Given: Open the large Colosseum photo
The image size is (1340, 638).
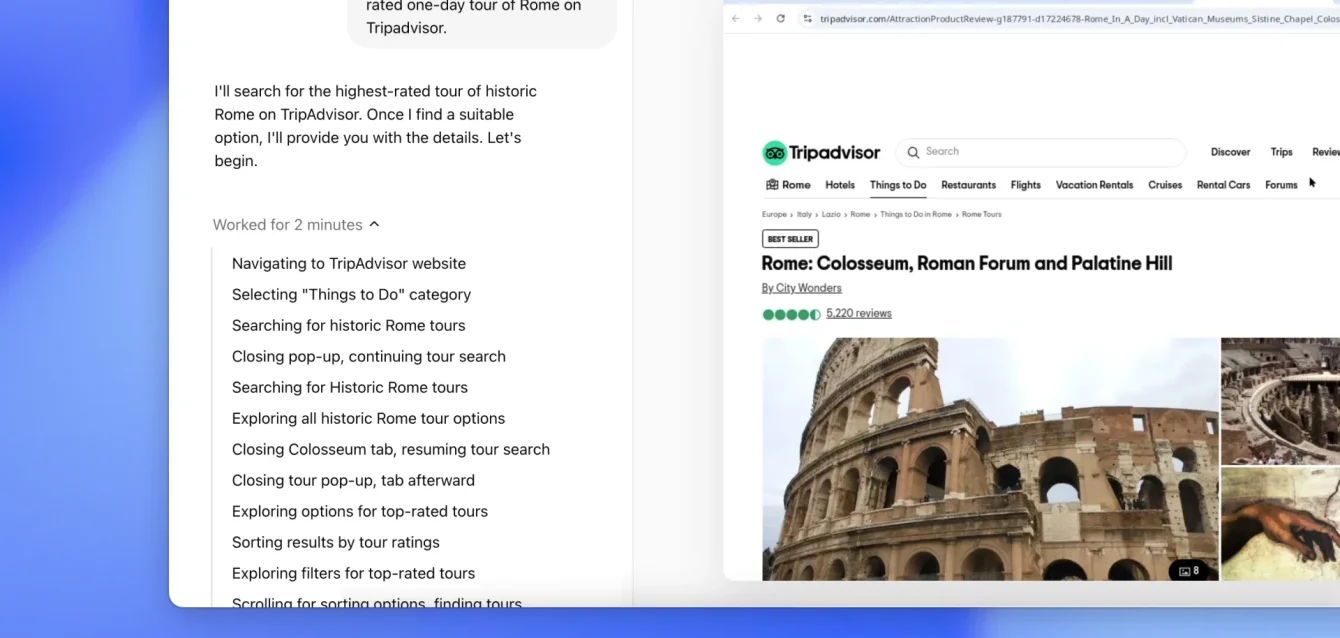Looking at the screenshot, I should pos(990,458).
